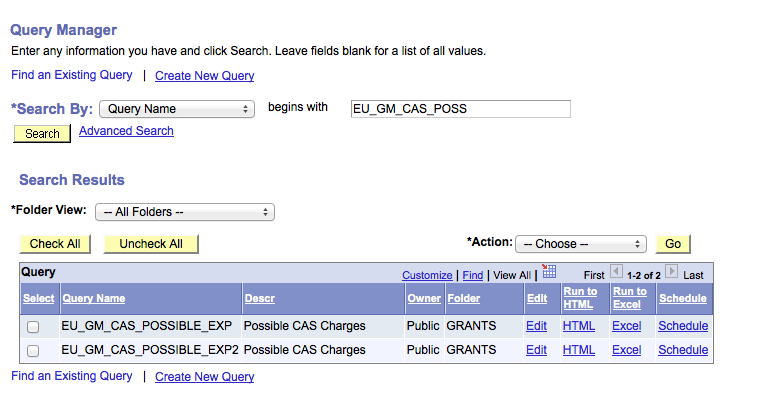The height and width of the screenshot is (395, 760).
Task: Edit the EU_GM_CAS_POSSIBLE_EXP2 query
Action: [x=537, y=350]
